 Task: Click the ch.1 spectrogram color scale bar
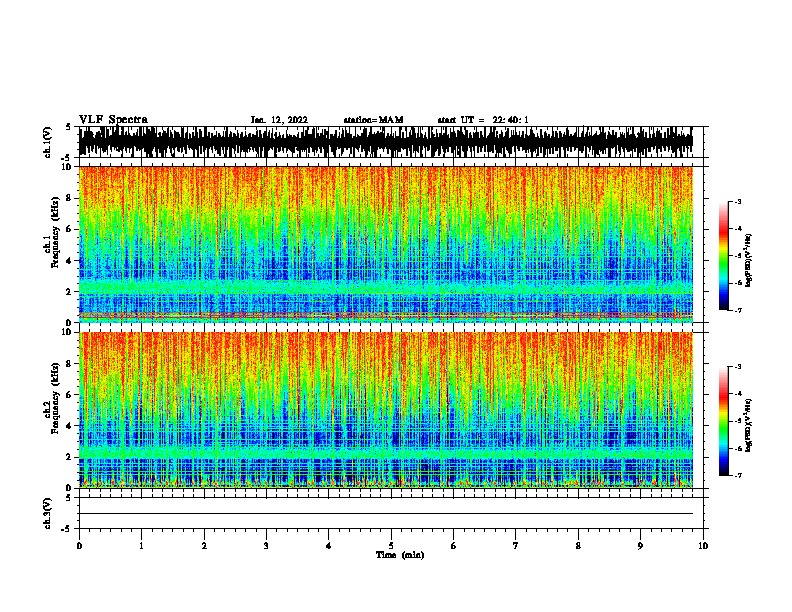(724, 256)
